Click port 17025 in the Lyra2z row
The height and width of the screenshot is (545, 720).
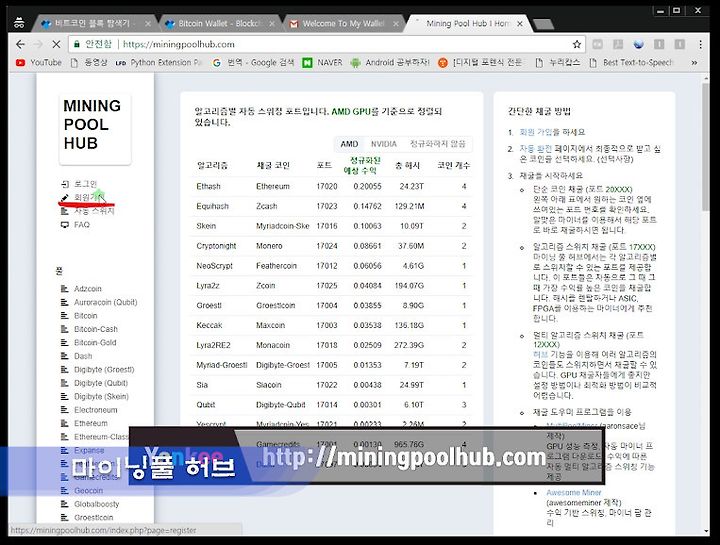point(326,286)
